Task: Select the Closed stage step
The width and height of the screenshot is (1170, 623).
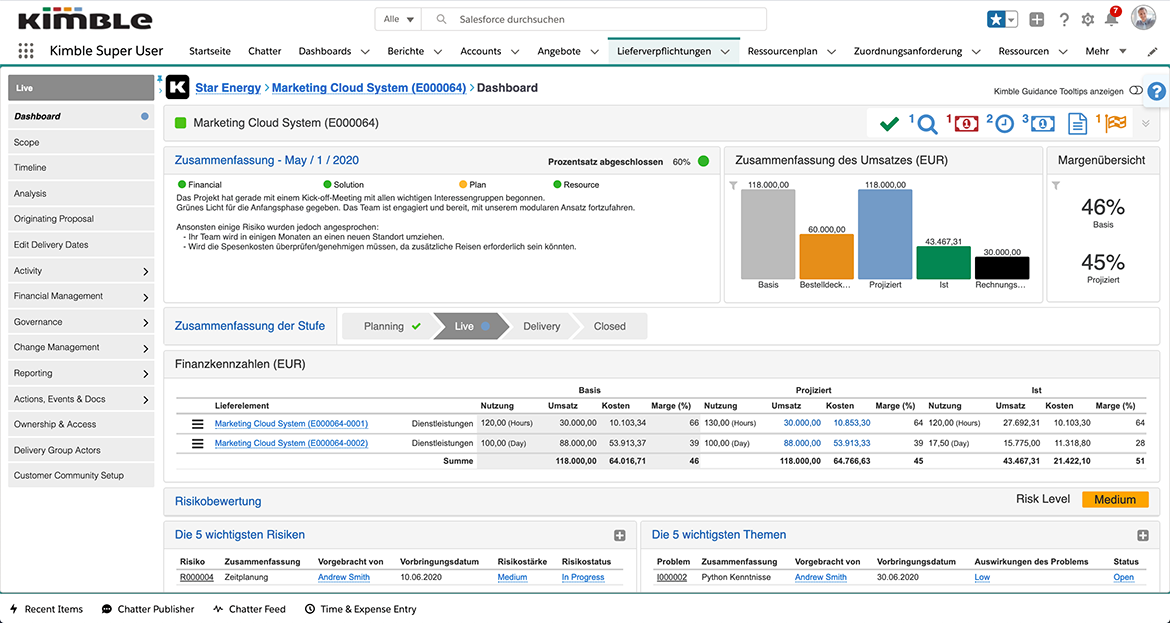Action: [x=610, y=326]
